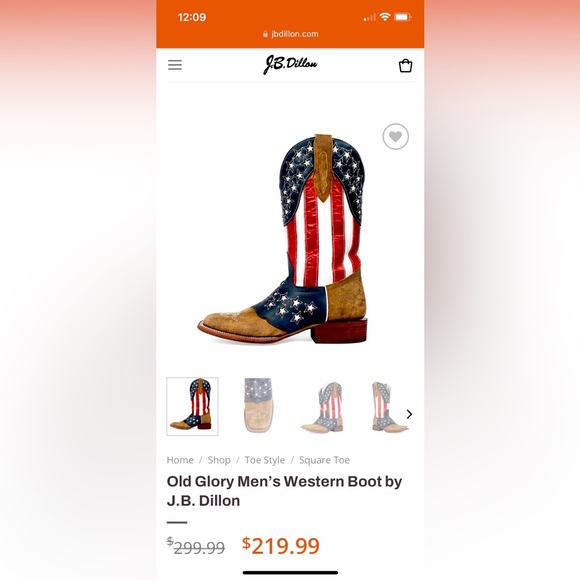
Task: Go to Home breadcrumb link
Action: [180, 460]
